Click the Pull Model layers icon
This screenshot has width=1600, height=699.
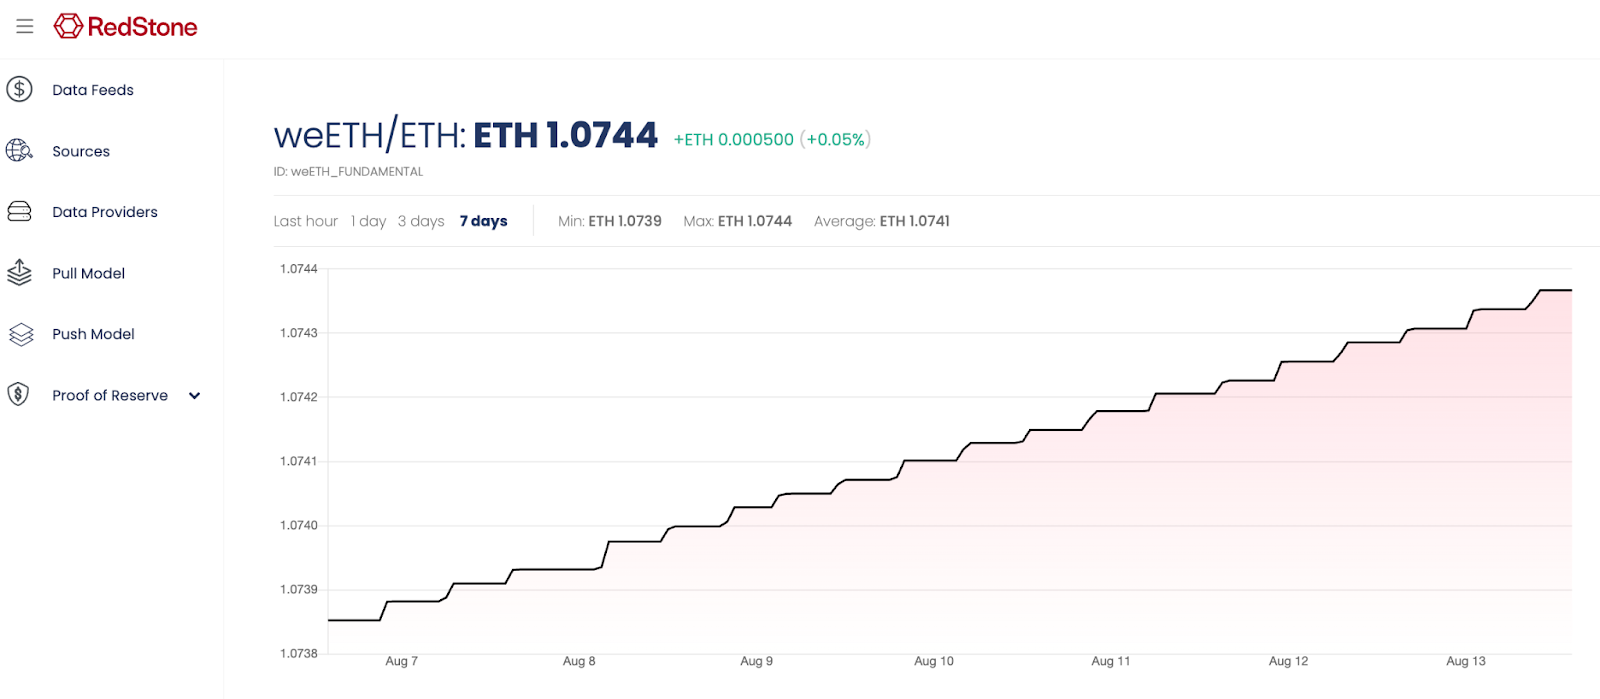(x=19, y=273)
